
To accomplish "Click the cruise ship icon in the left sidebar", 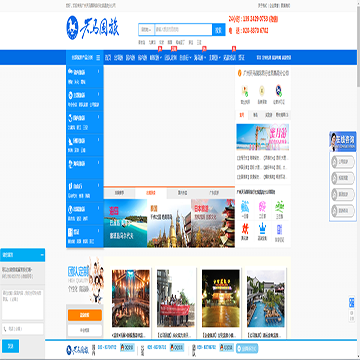I will pos(70,141).
